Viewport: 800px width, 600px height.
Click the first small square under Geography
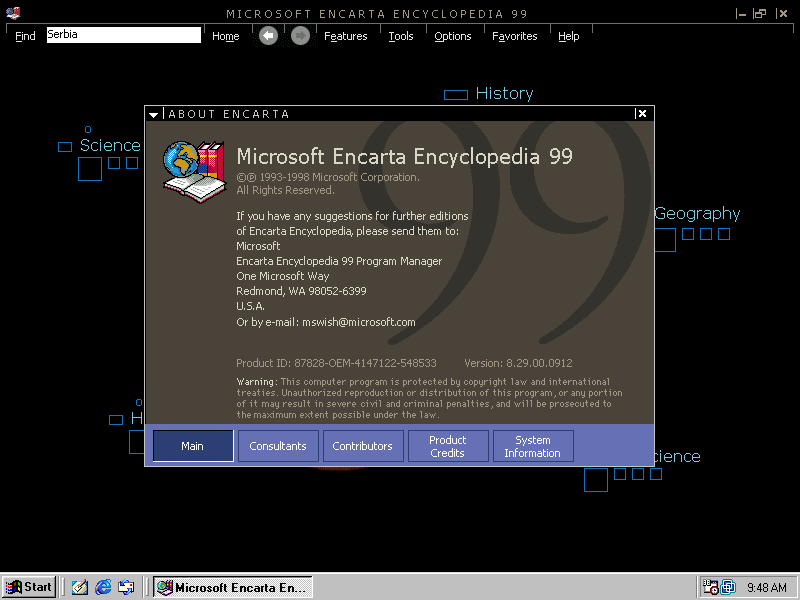click(x=688, y=234)
